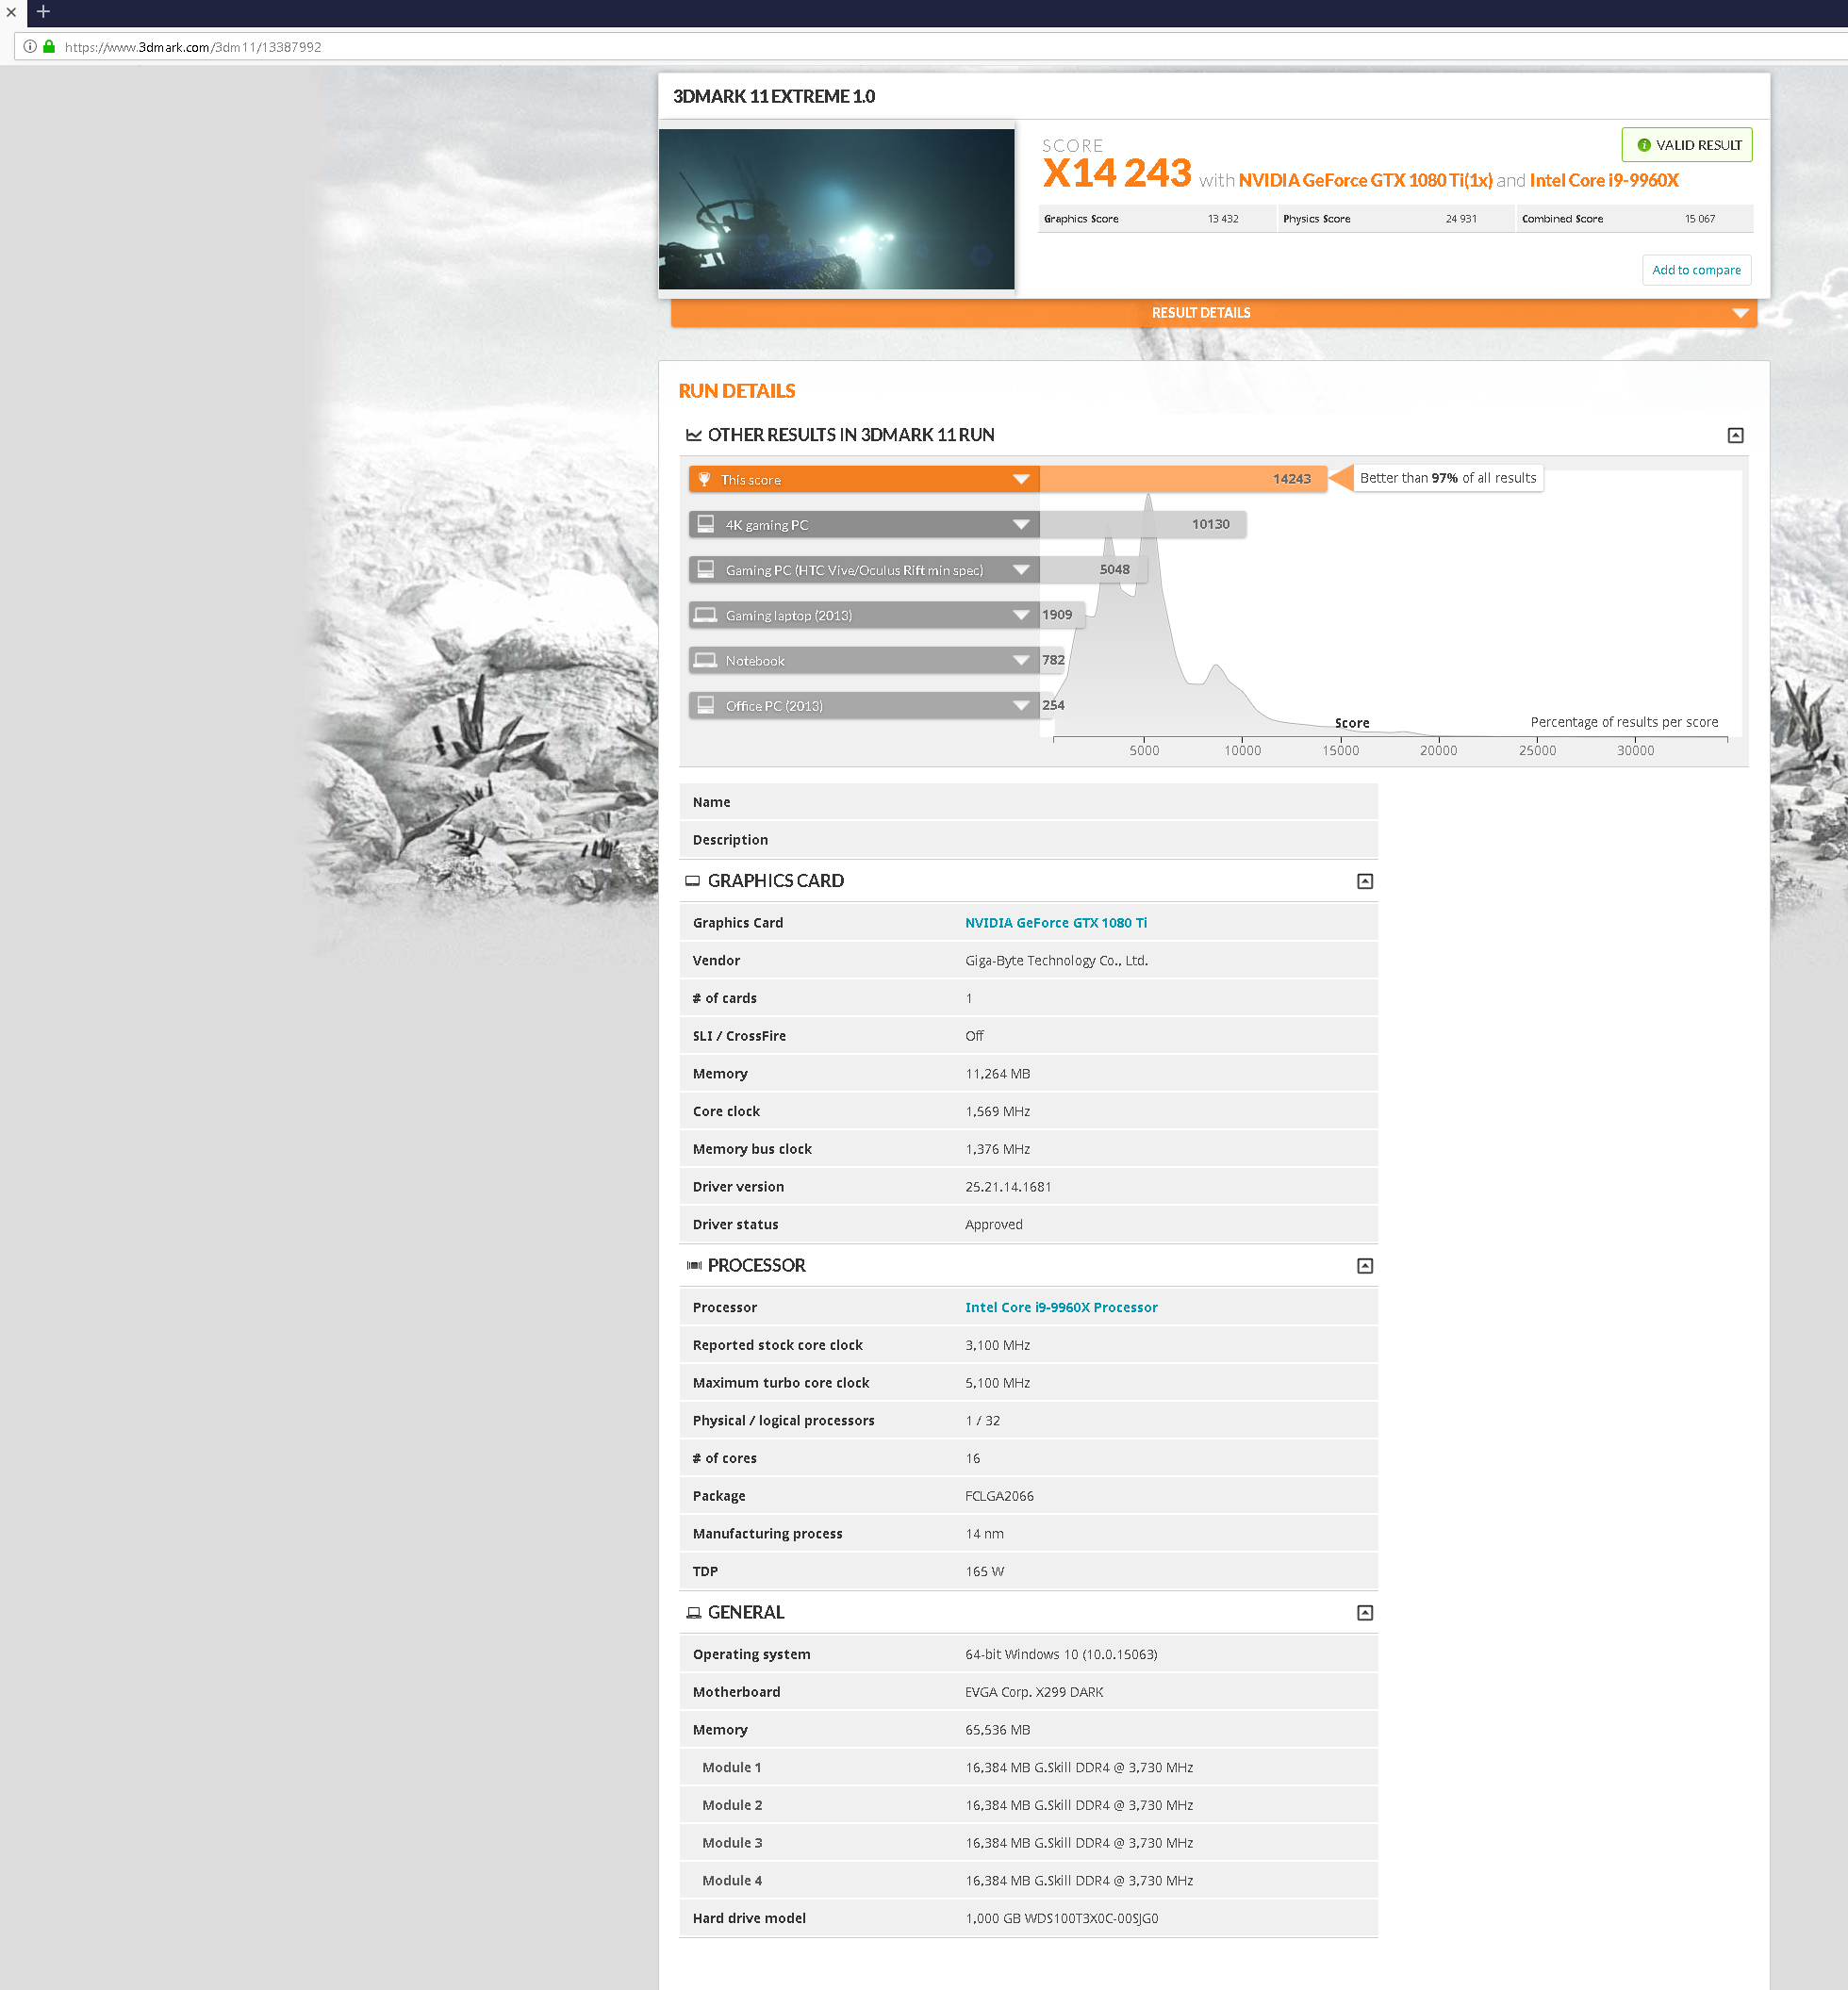
Task: Click the 5048 score bar for Gaming PC
Action: (x=1093, y=569)
